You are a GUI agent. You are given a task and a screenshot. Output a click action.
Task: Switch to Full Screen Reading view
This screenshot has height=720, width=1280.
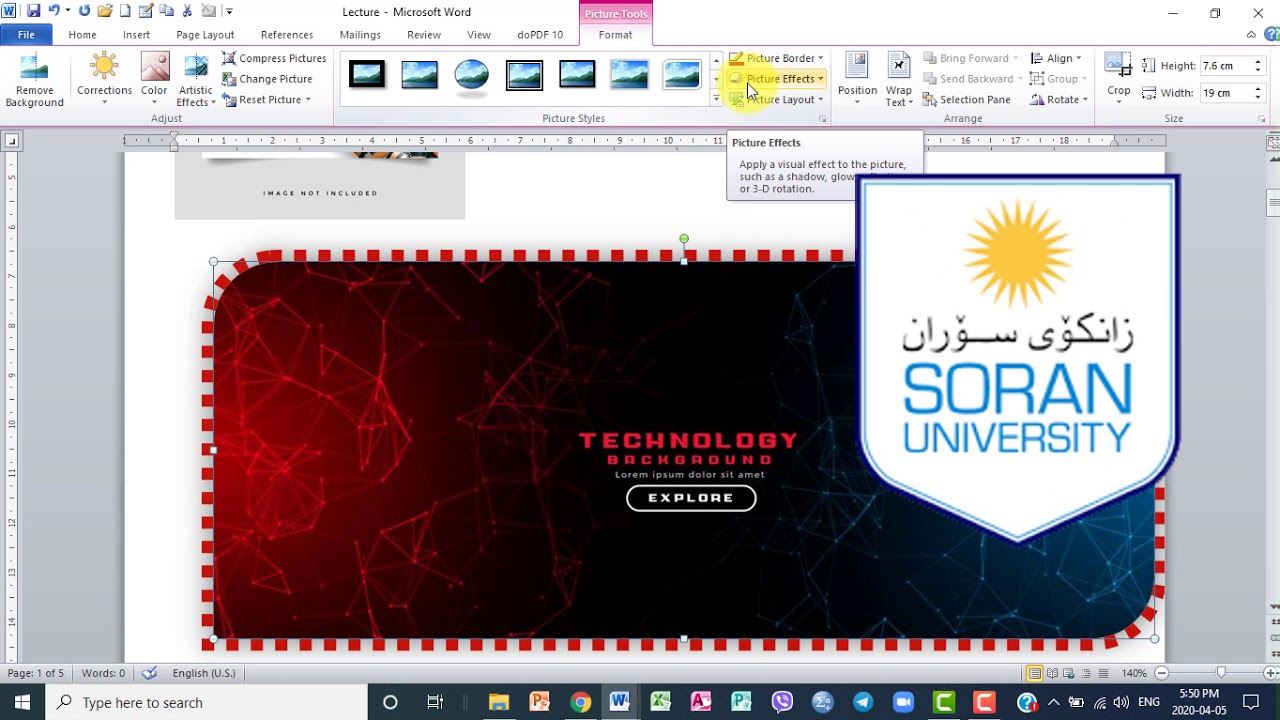pyautogui.click(x=1053, y=673)
